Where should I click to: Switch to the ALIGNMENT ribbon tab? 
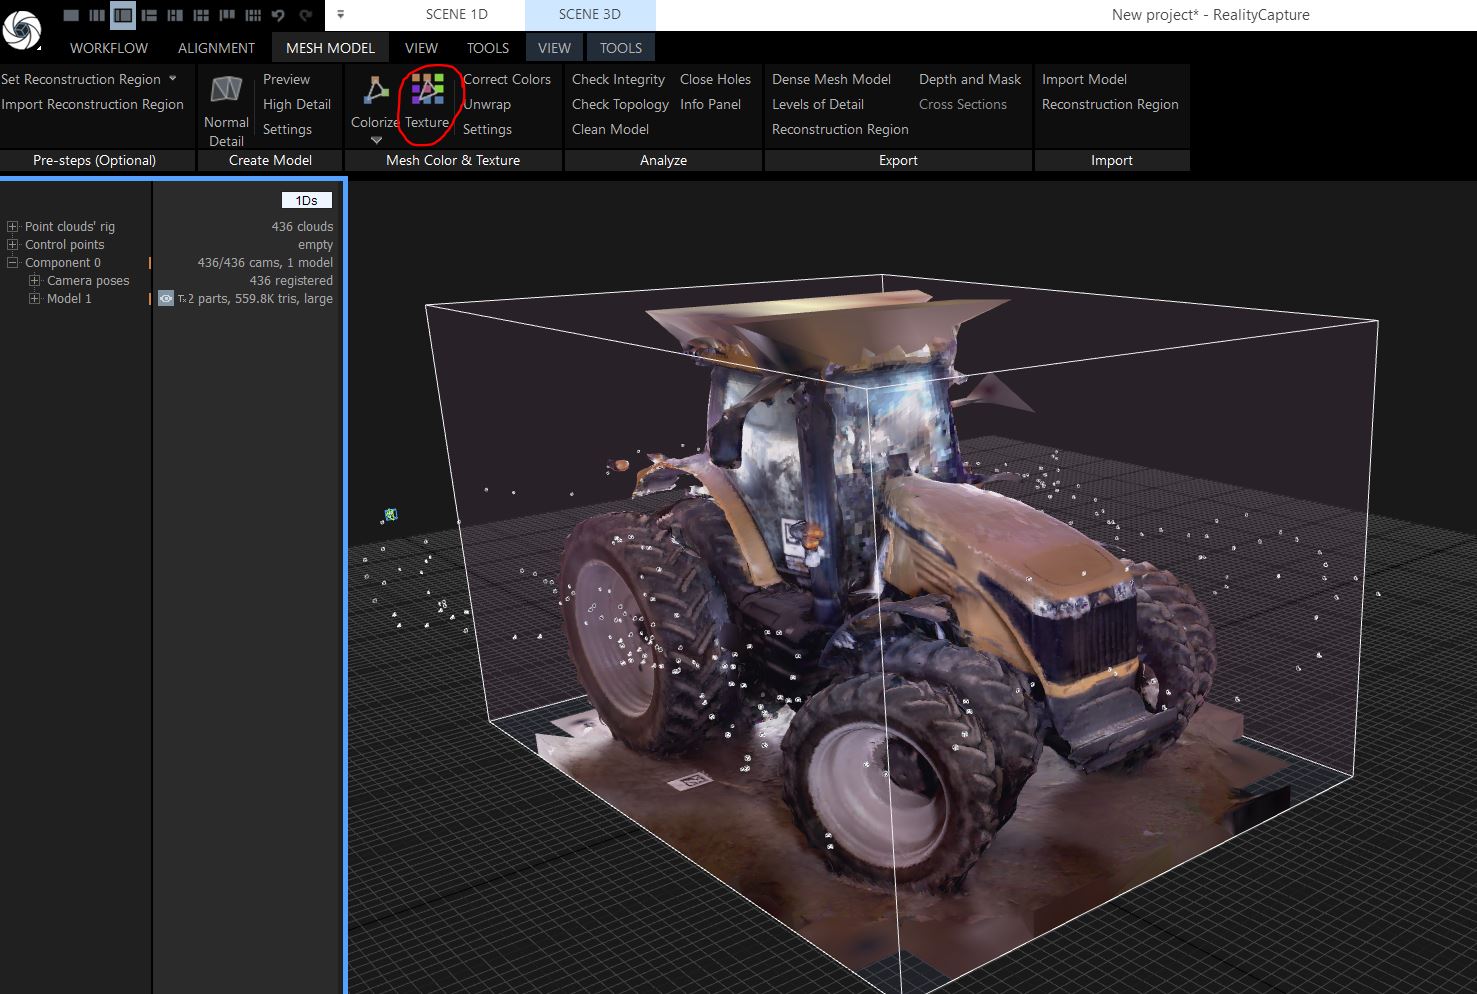click(216, 48)
